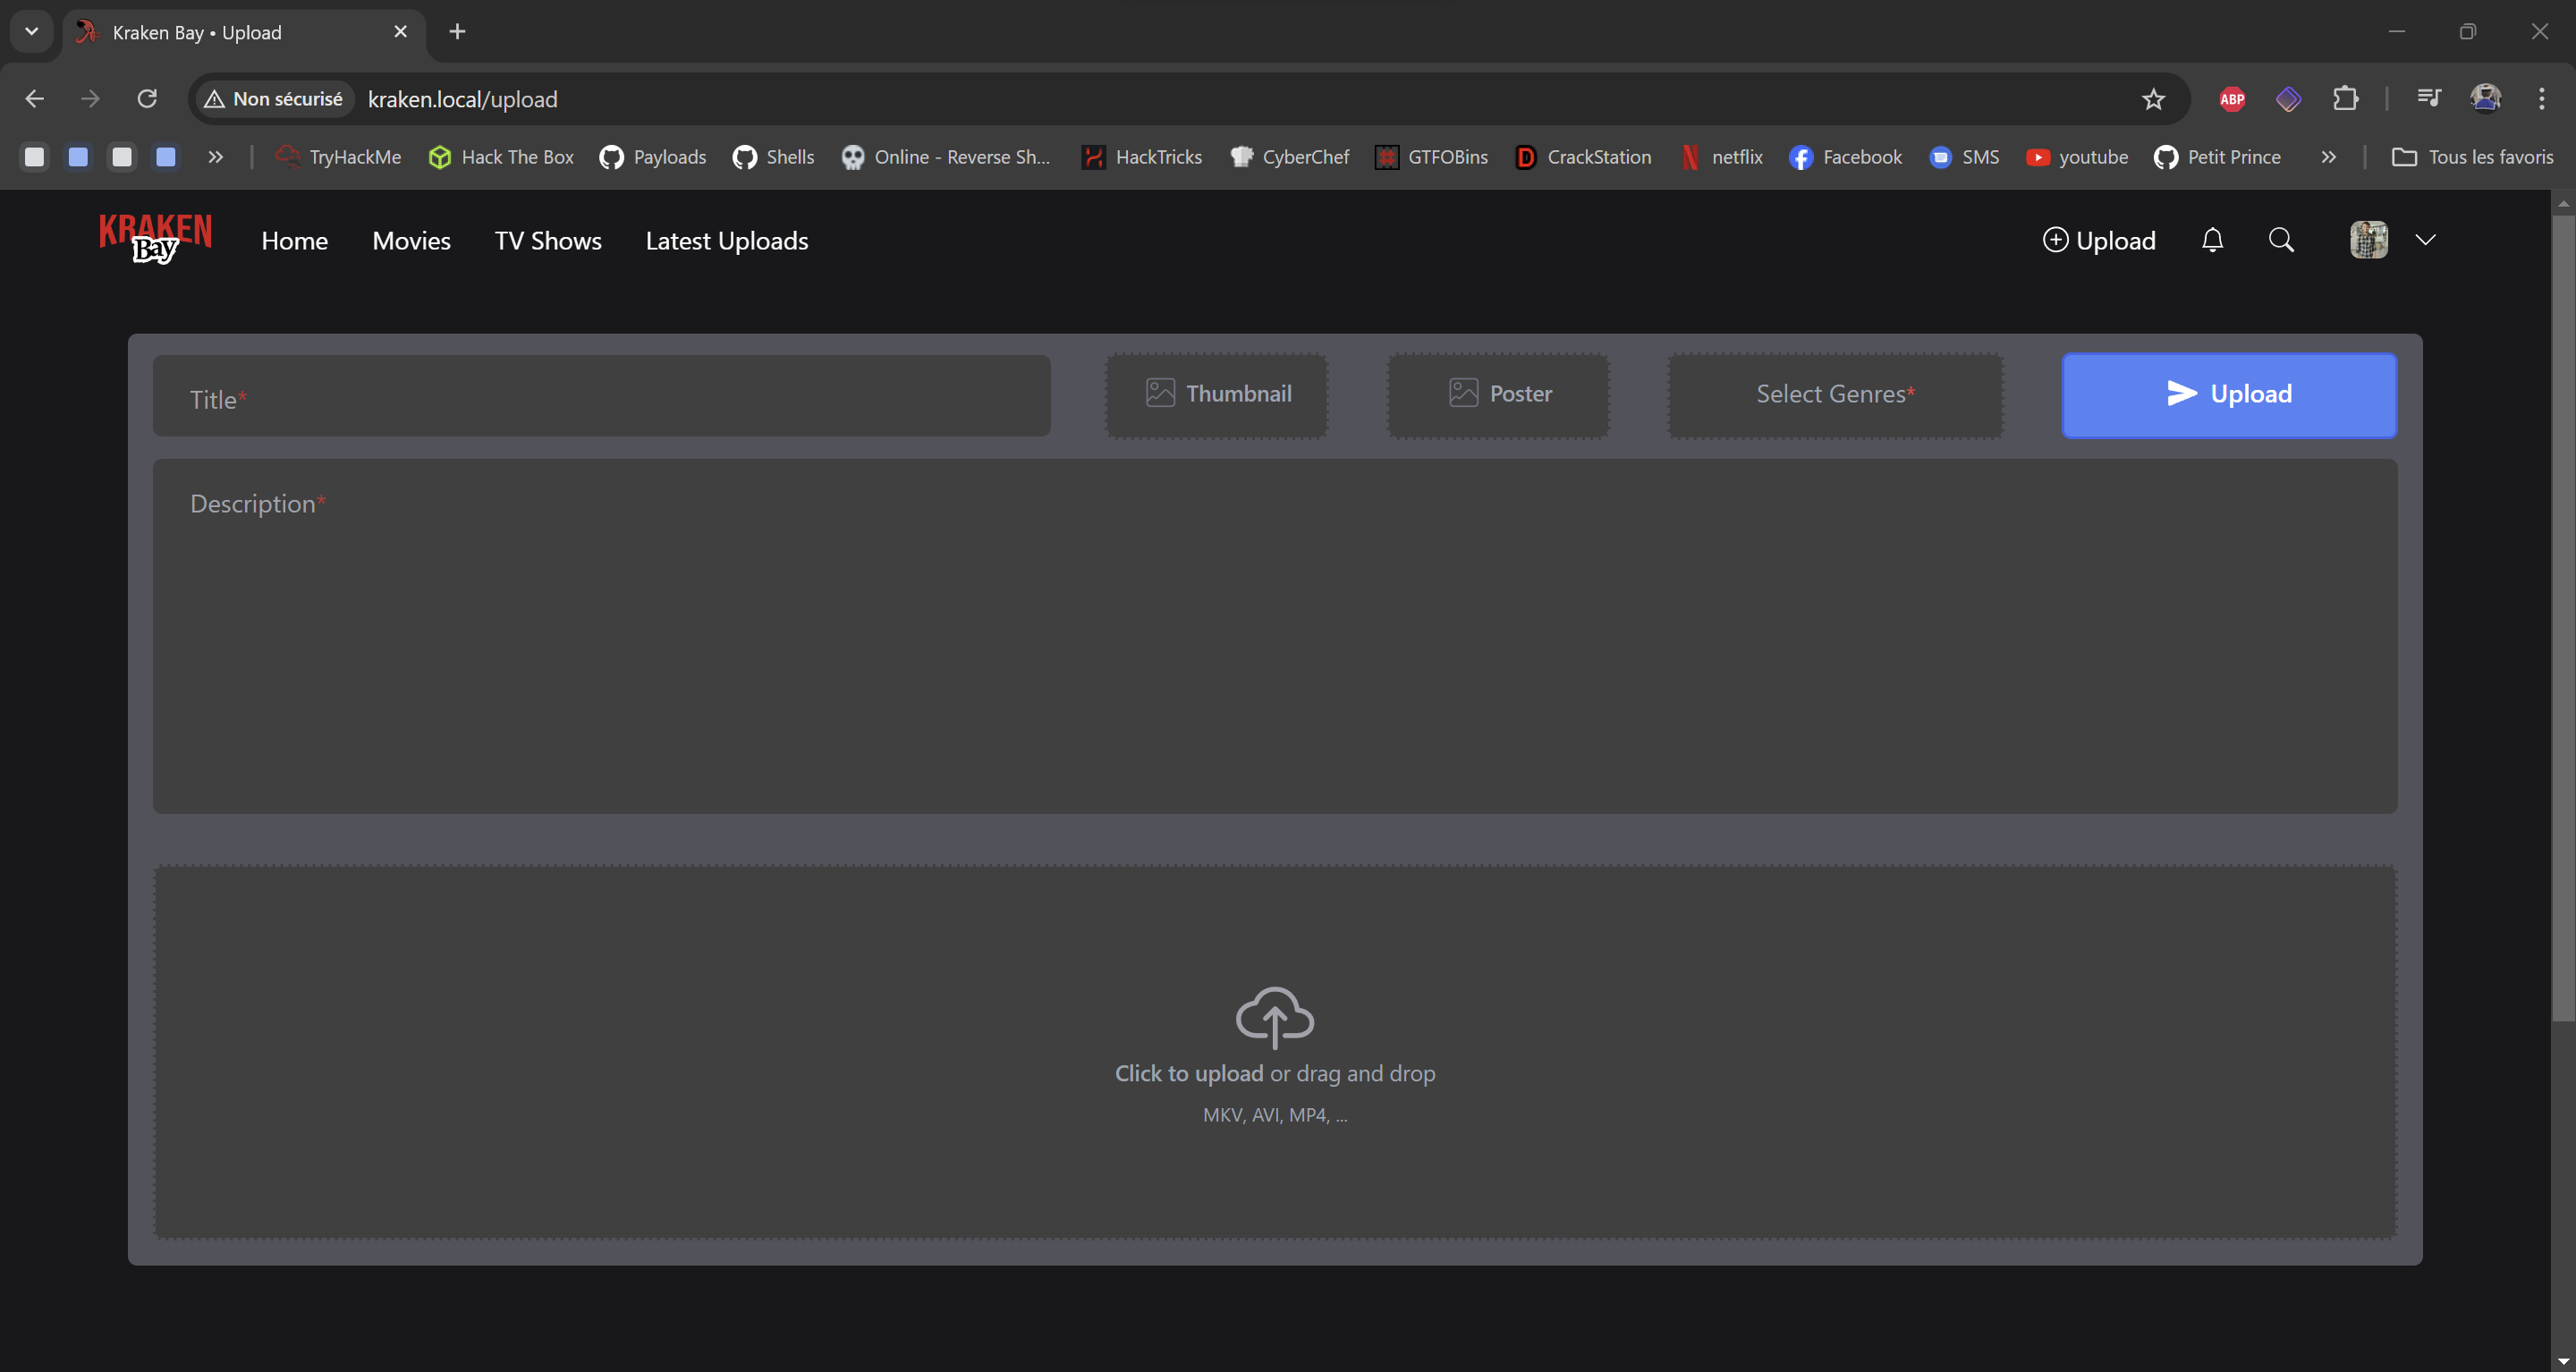Click the media control toolbar icon
The image size is (2576, 1372).
pyautogui.click(x=2429, y=99)
